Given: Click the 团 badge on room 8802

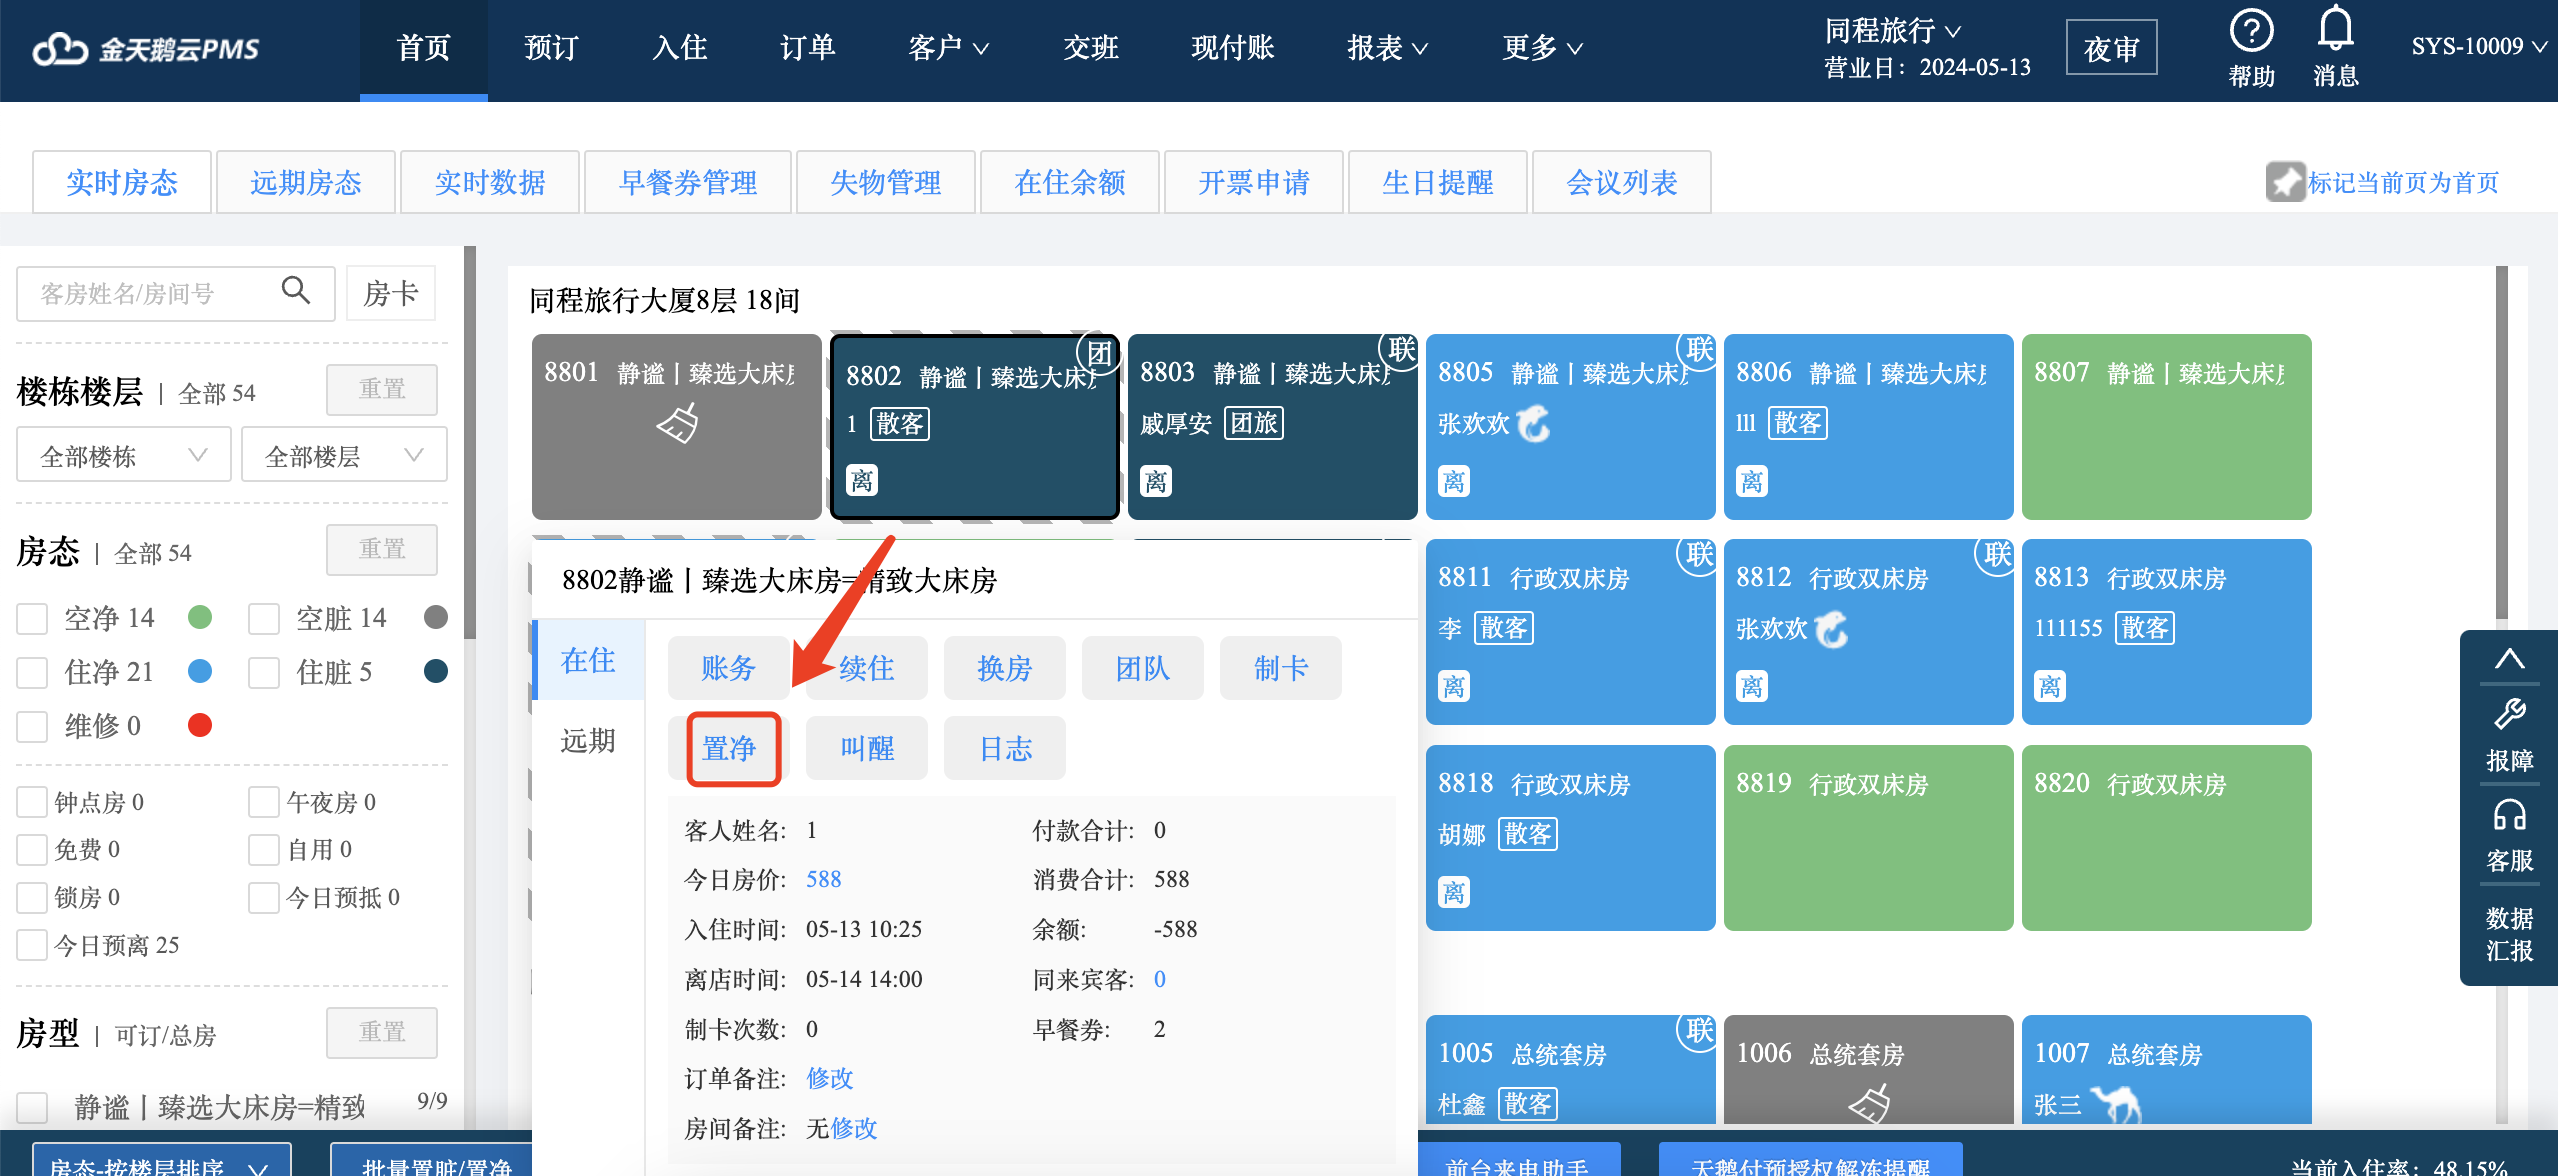Looking at the screenshot, I should [1098, 353].
